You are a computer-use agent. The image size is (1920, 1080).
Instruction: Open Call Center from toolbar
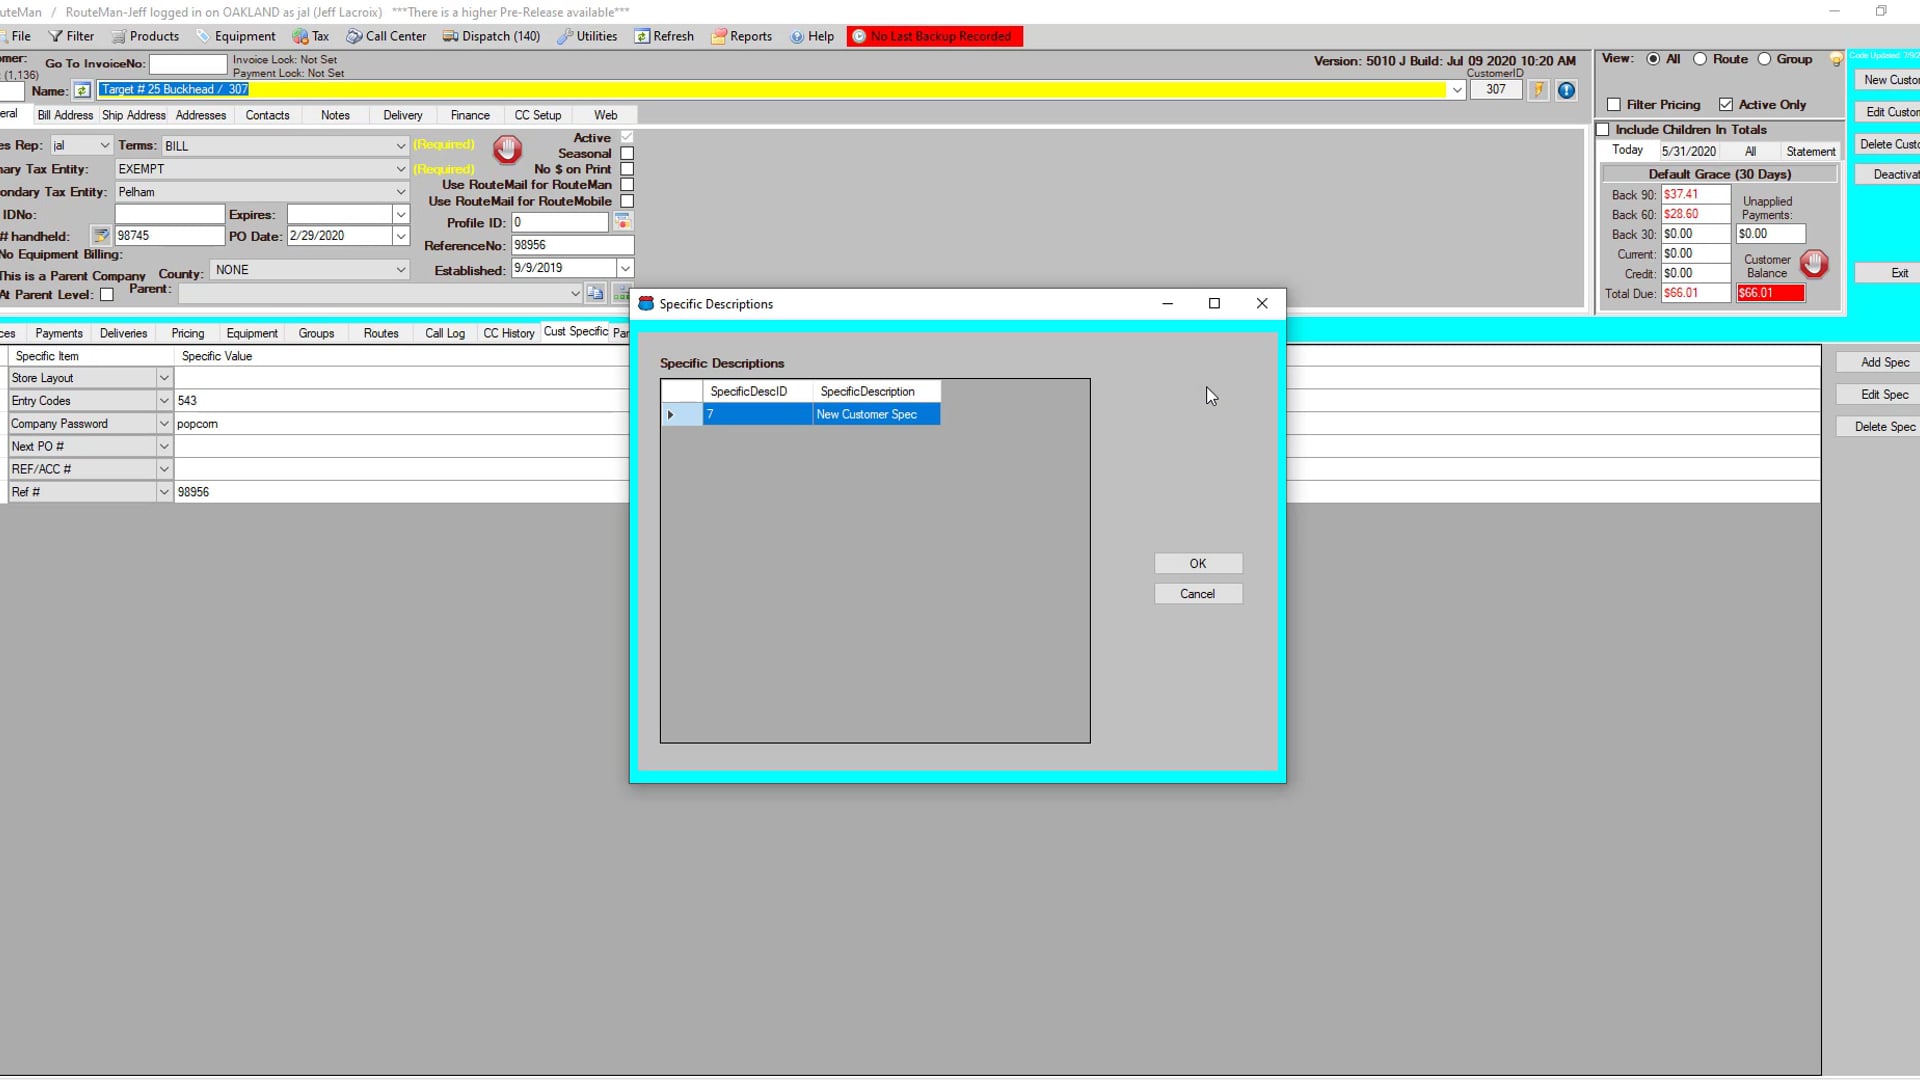(386, 36)
